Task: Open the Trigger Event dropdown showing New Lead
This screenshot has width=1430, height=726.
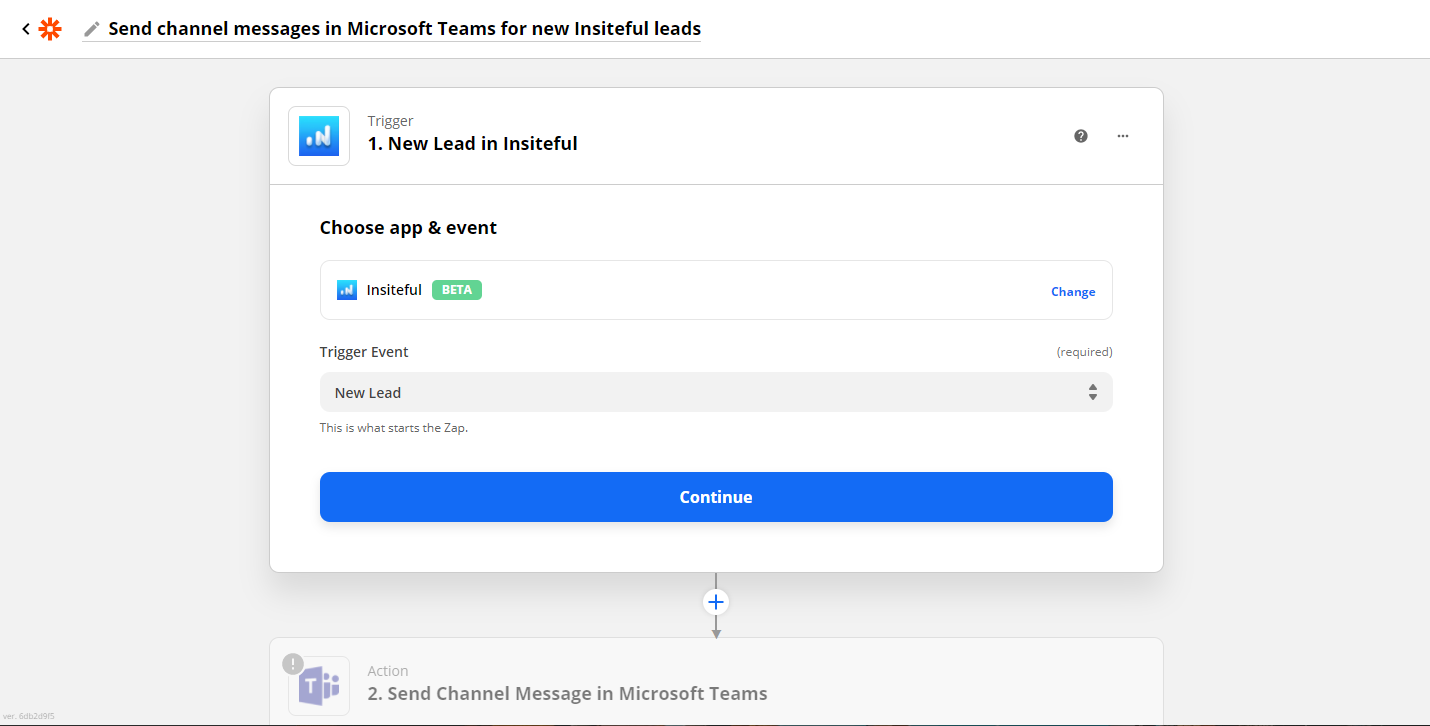Action: point(716,392)
